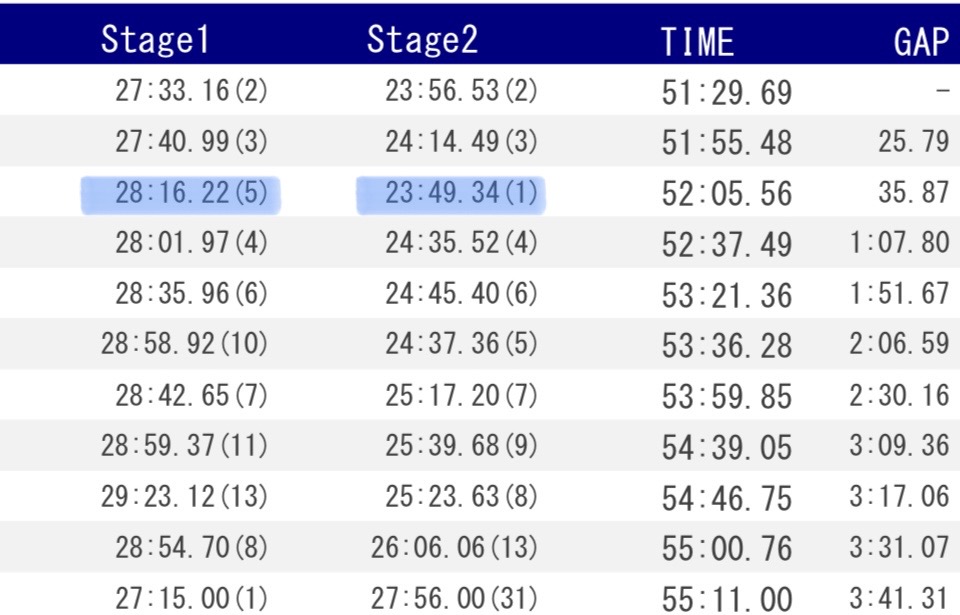Click the gap value 1:51.67

(x=899, y=295)
